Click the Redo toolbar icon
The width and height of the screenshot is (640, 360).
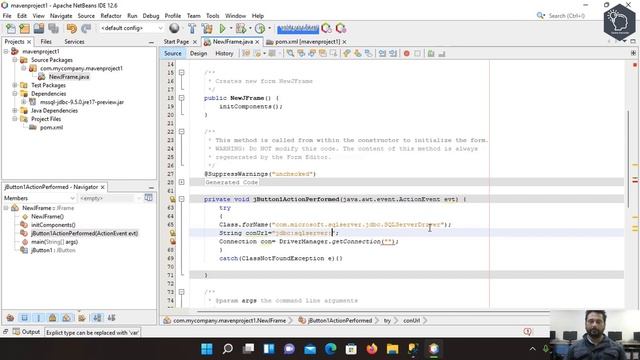[86, 28]
